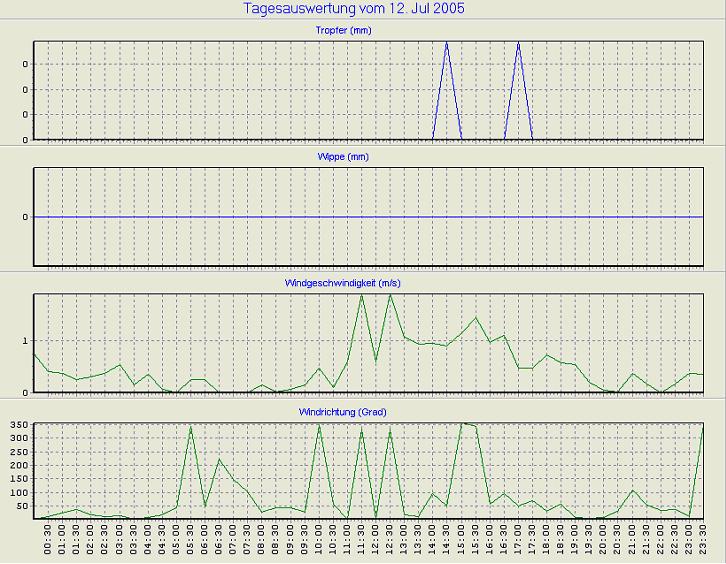This screenshot has height=564, width=726.
Task: Click the 00:30 time axis label
Action: (49, 541)
